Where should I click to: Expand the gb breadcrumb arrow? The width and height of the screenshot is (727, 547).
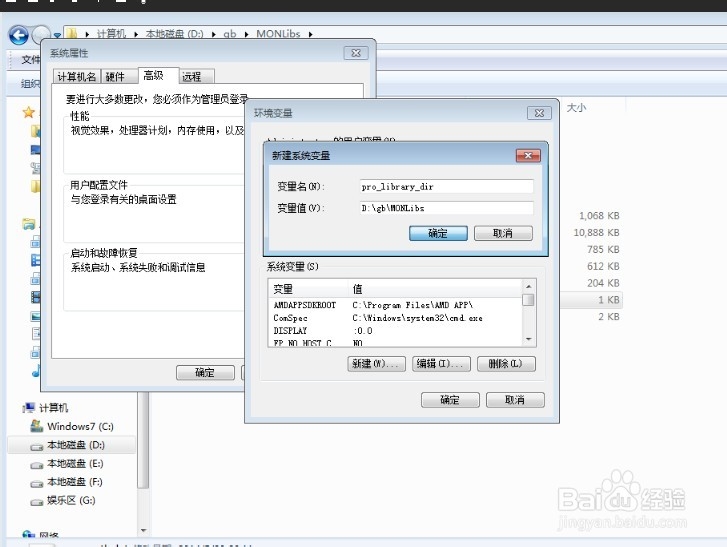coord(246,34)
